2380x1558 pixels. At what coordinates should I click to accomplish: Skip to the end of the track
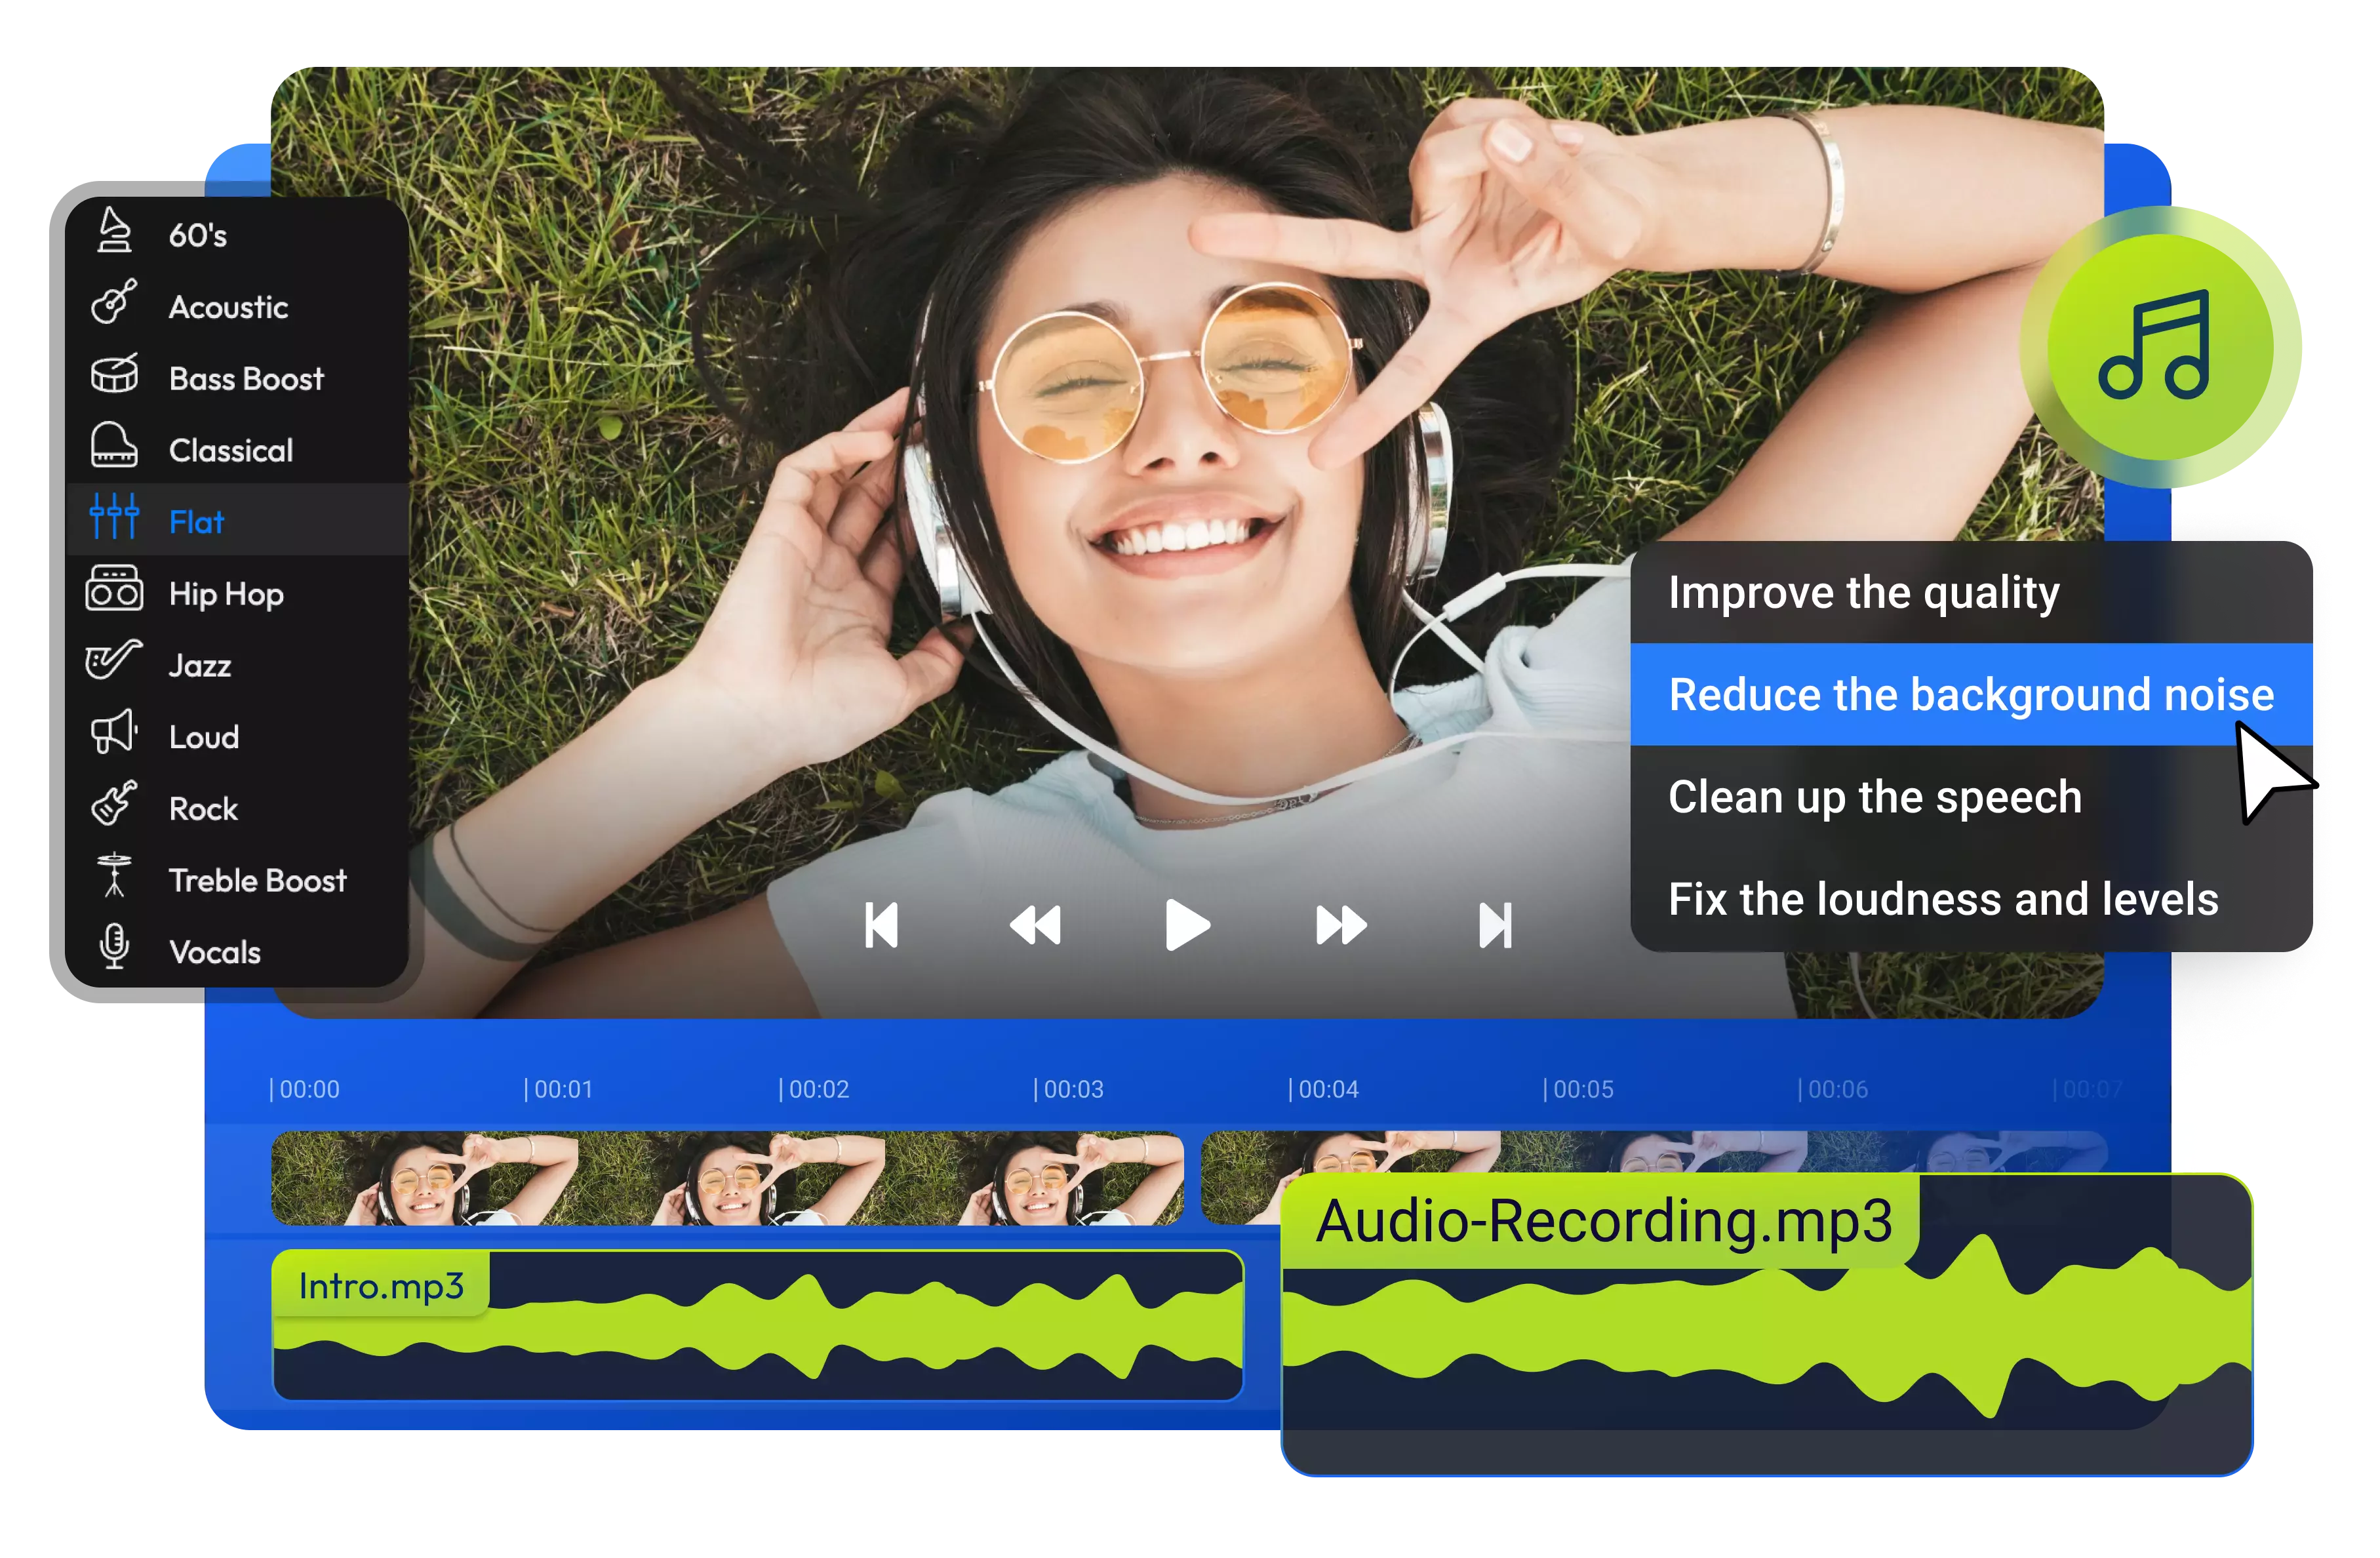1494,925
